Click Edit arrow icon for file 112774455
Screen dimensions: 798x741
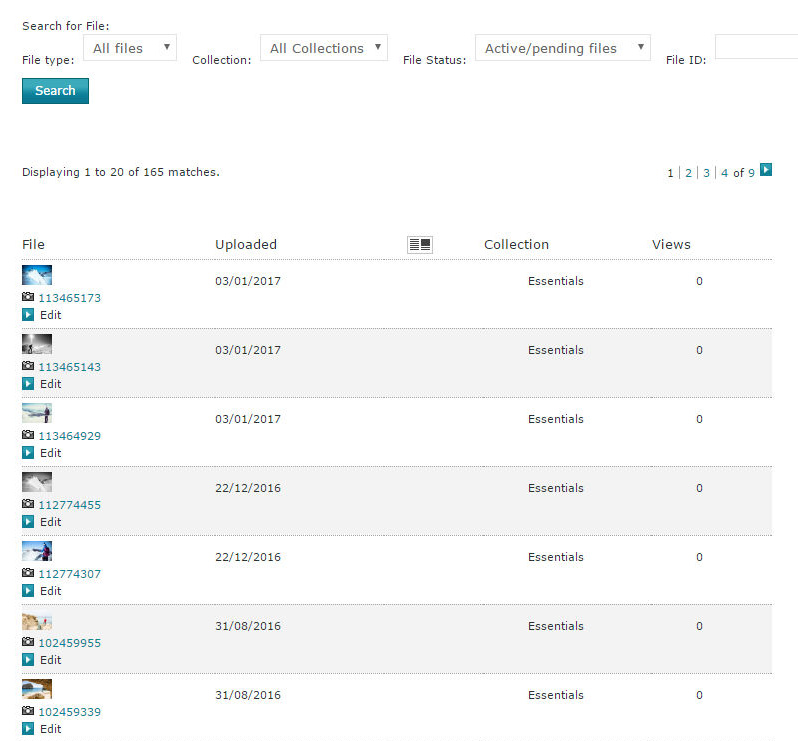[28, 522]
